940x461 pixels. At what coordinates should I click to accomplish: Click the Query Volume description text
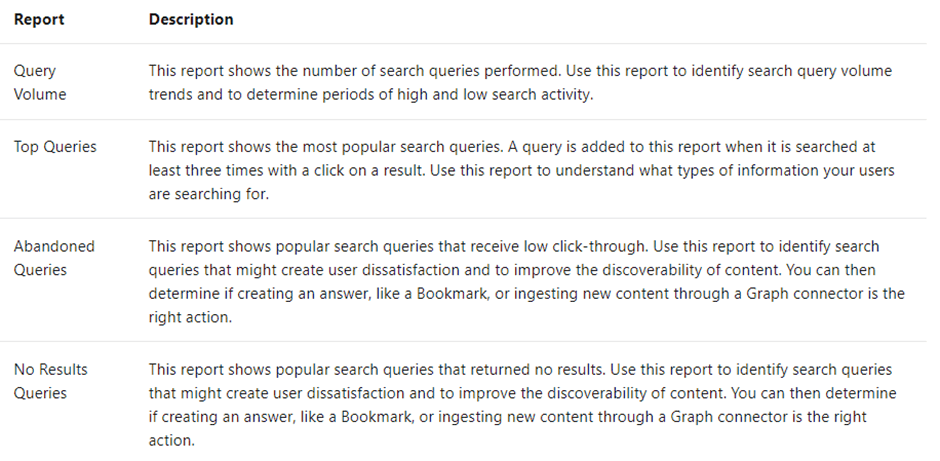coord(520,82)
